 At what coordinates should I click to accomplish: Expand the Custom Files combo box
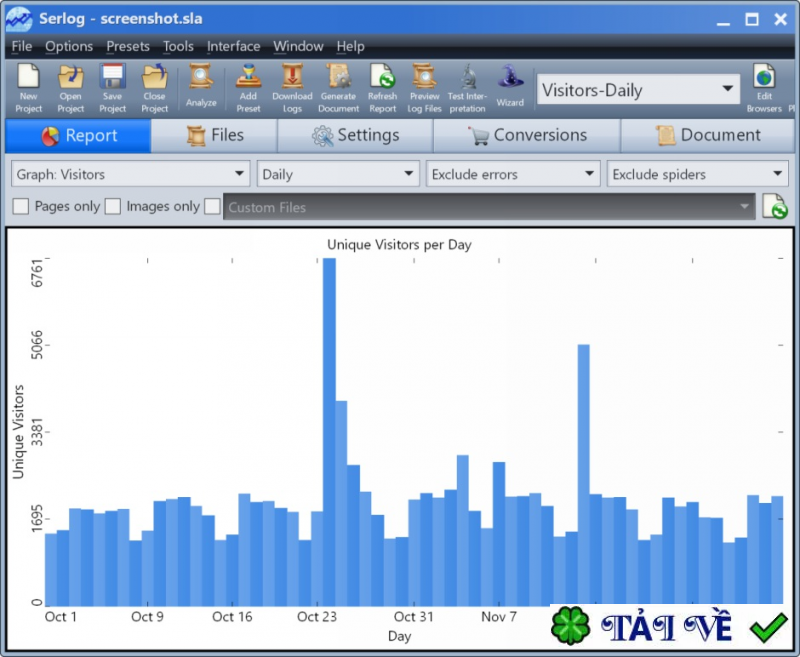[x=489, y=207]
